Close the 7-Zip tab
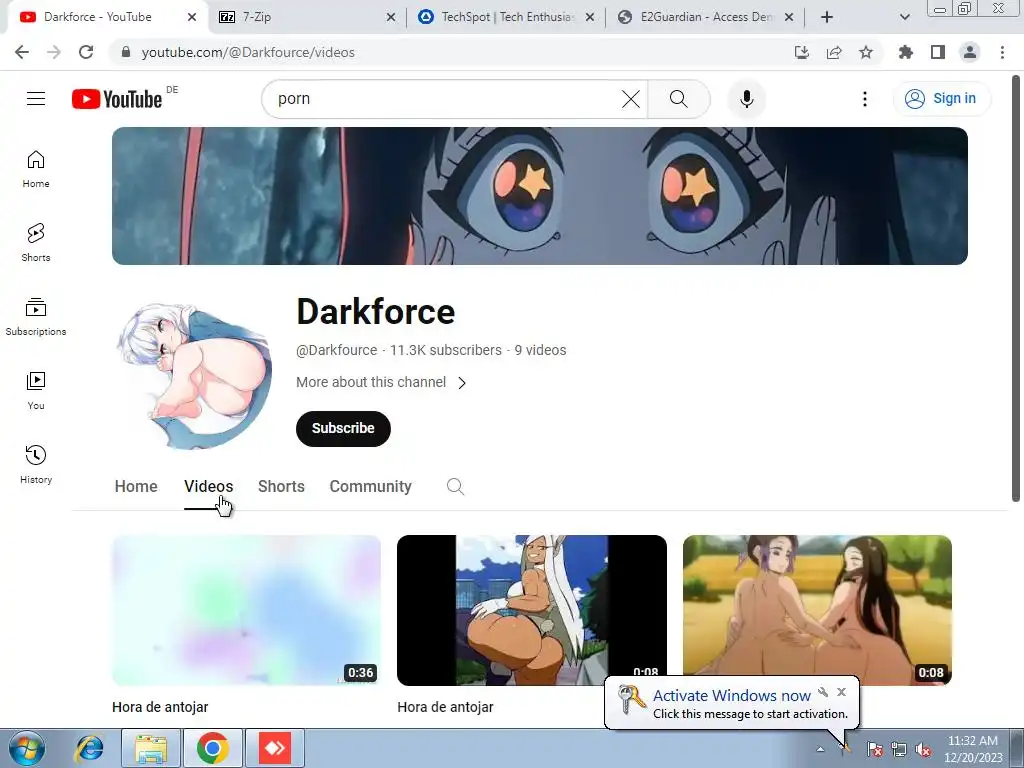This screenshot has width=1024, height=768. coord(391,17)
